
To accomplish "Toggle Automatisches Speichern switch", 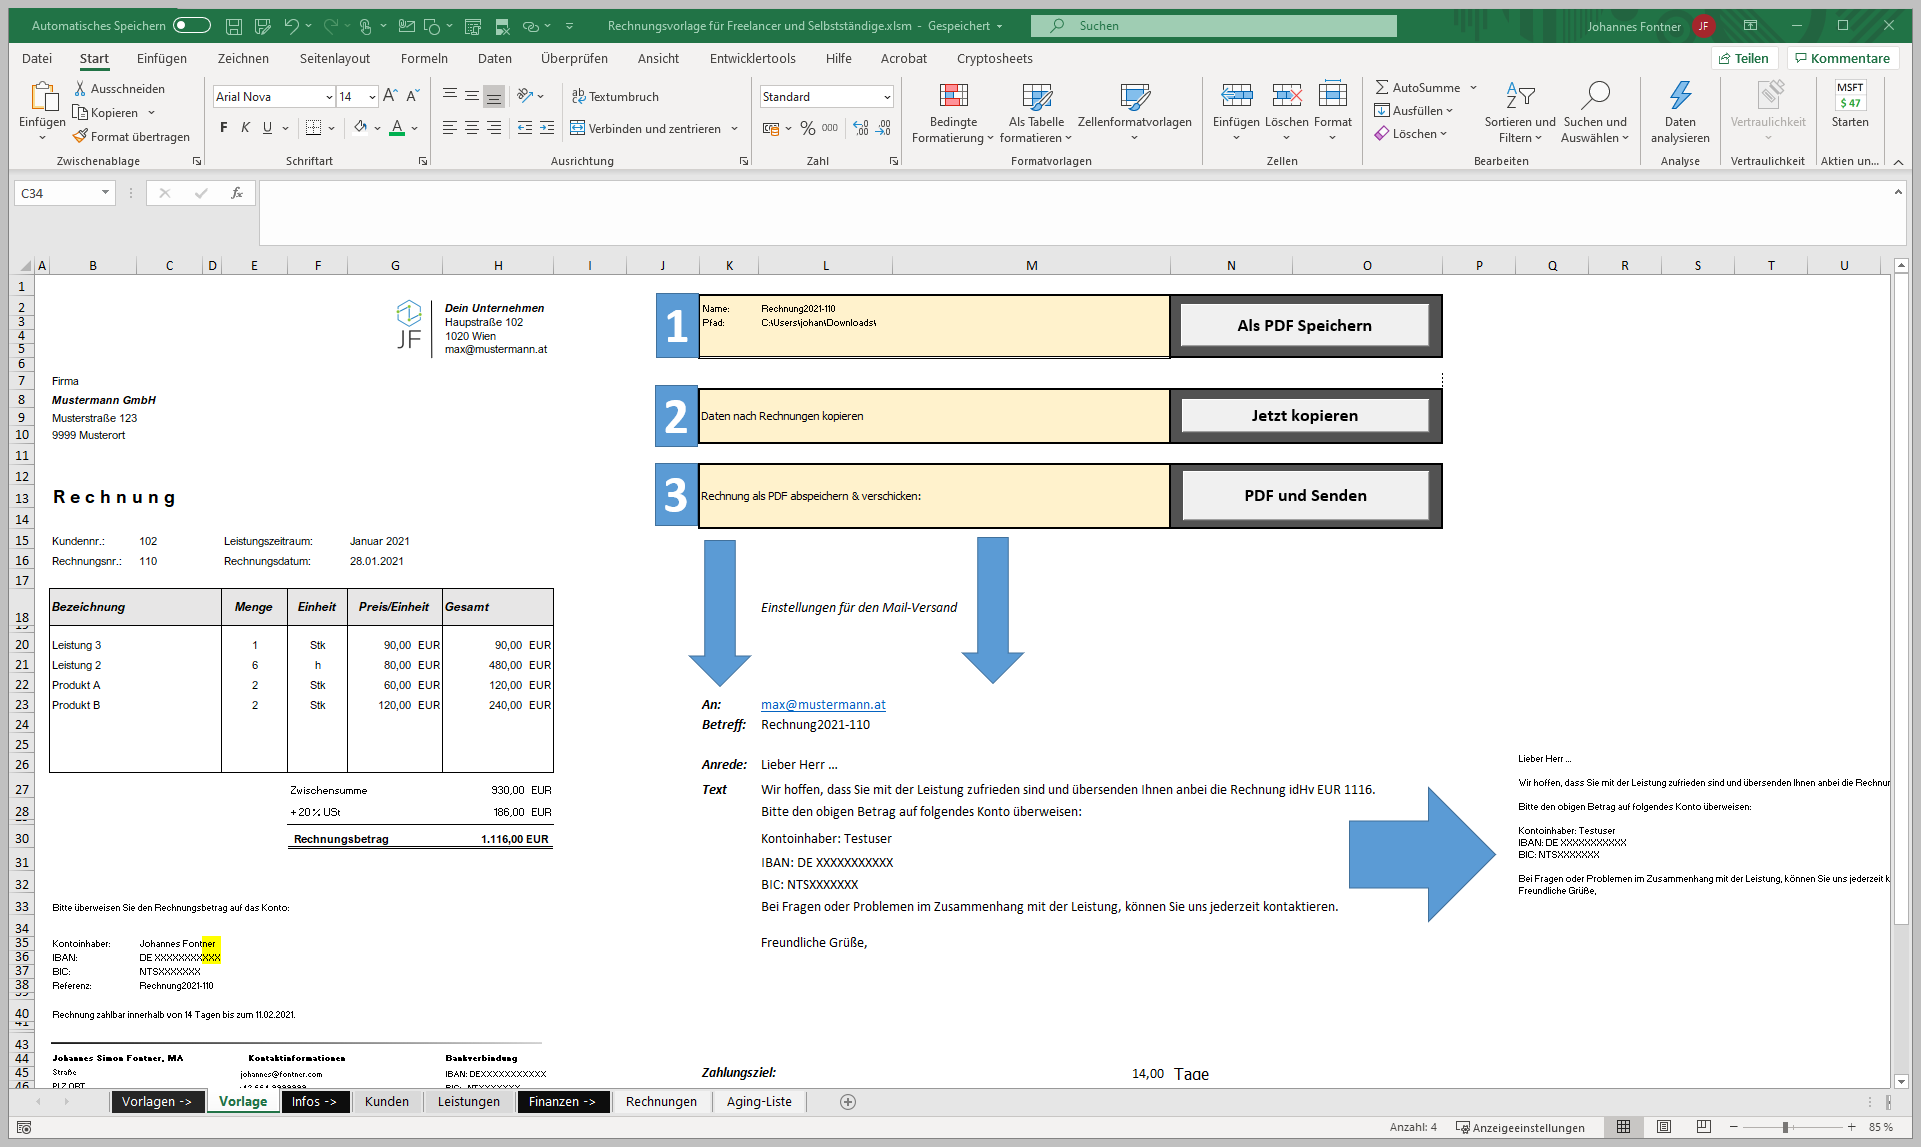I will click(x=191, y=26).
